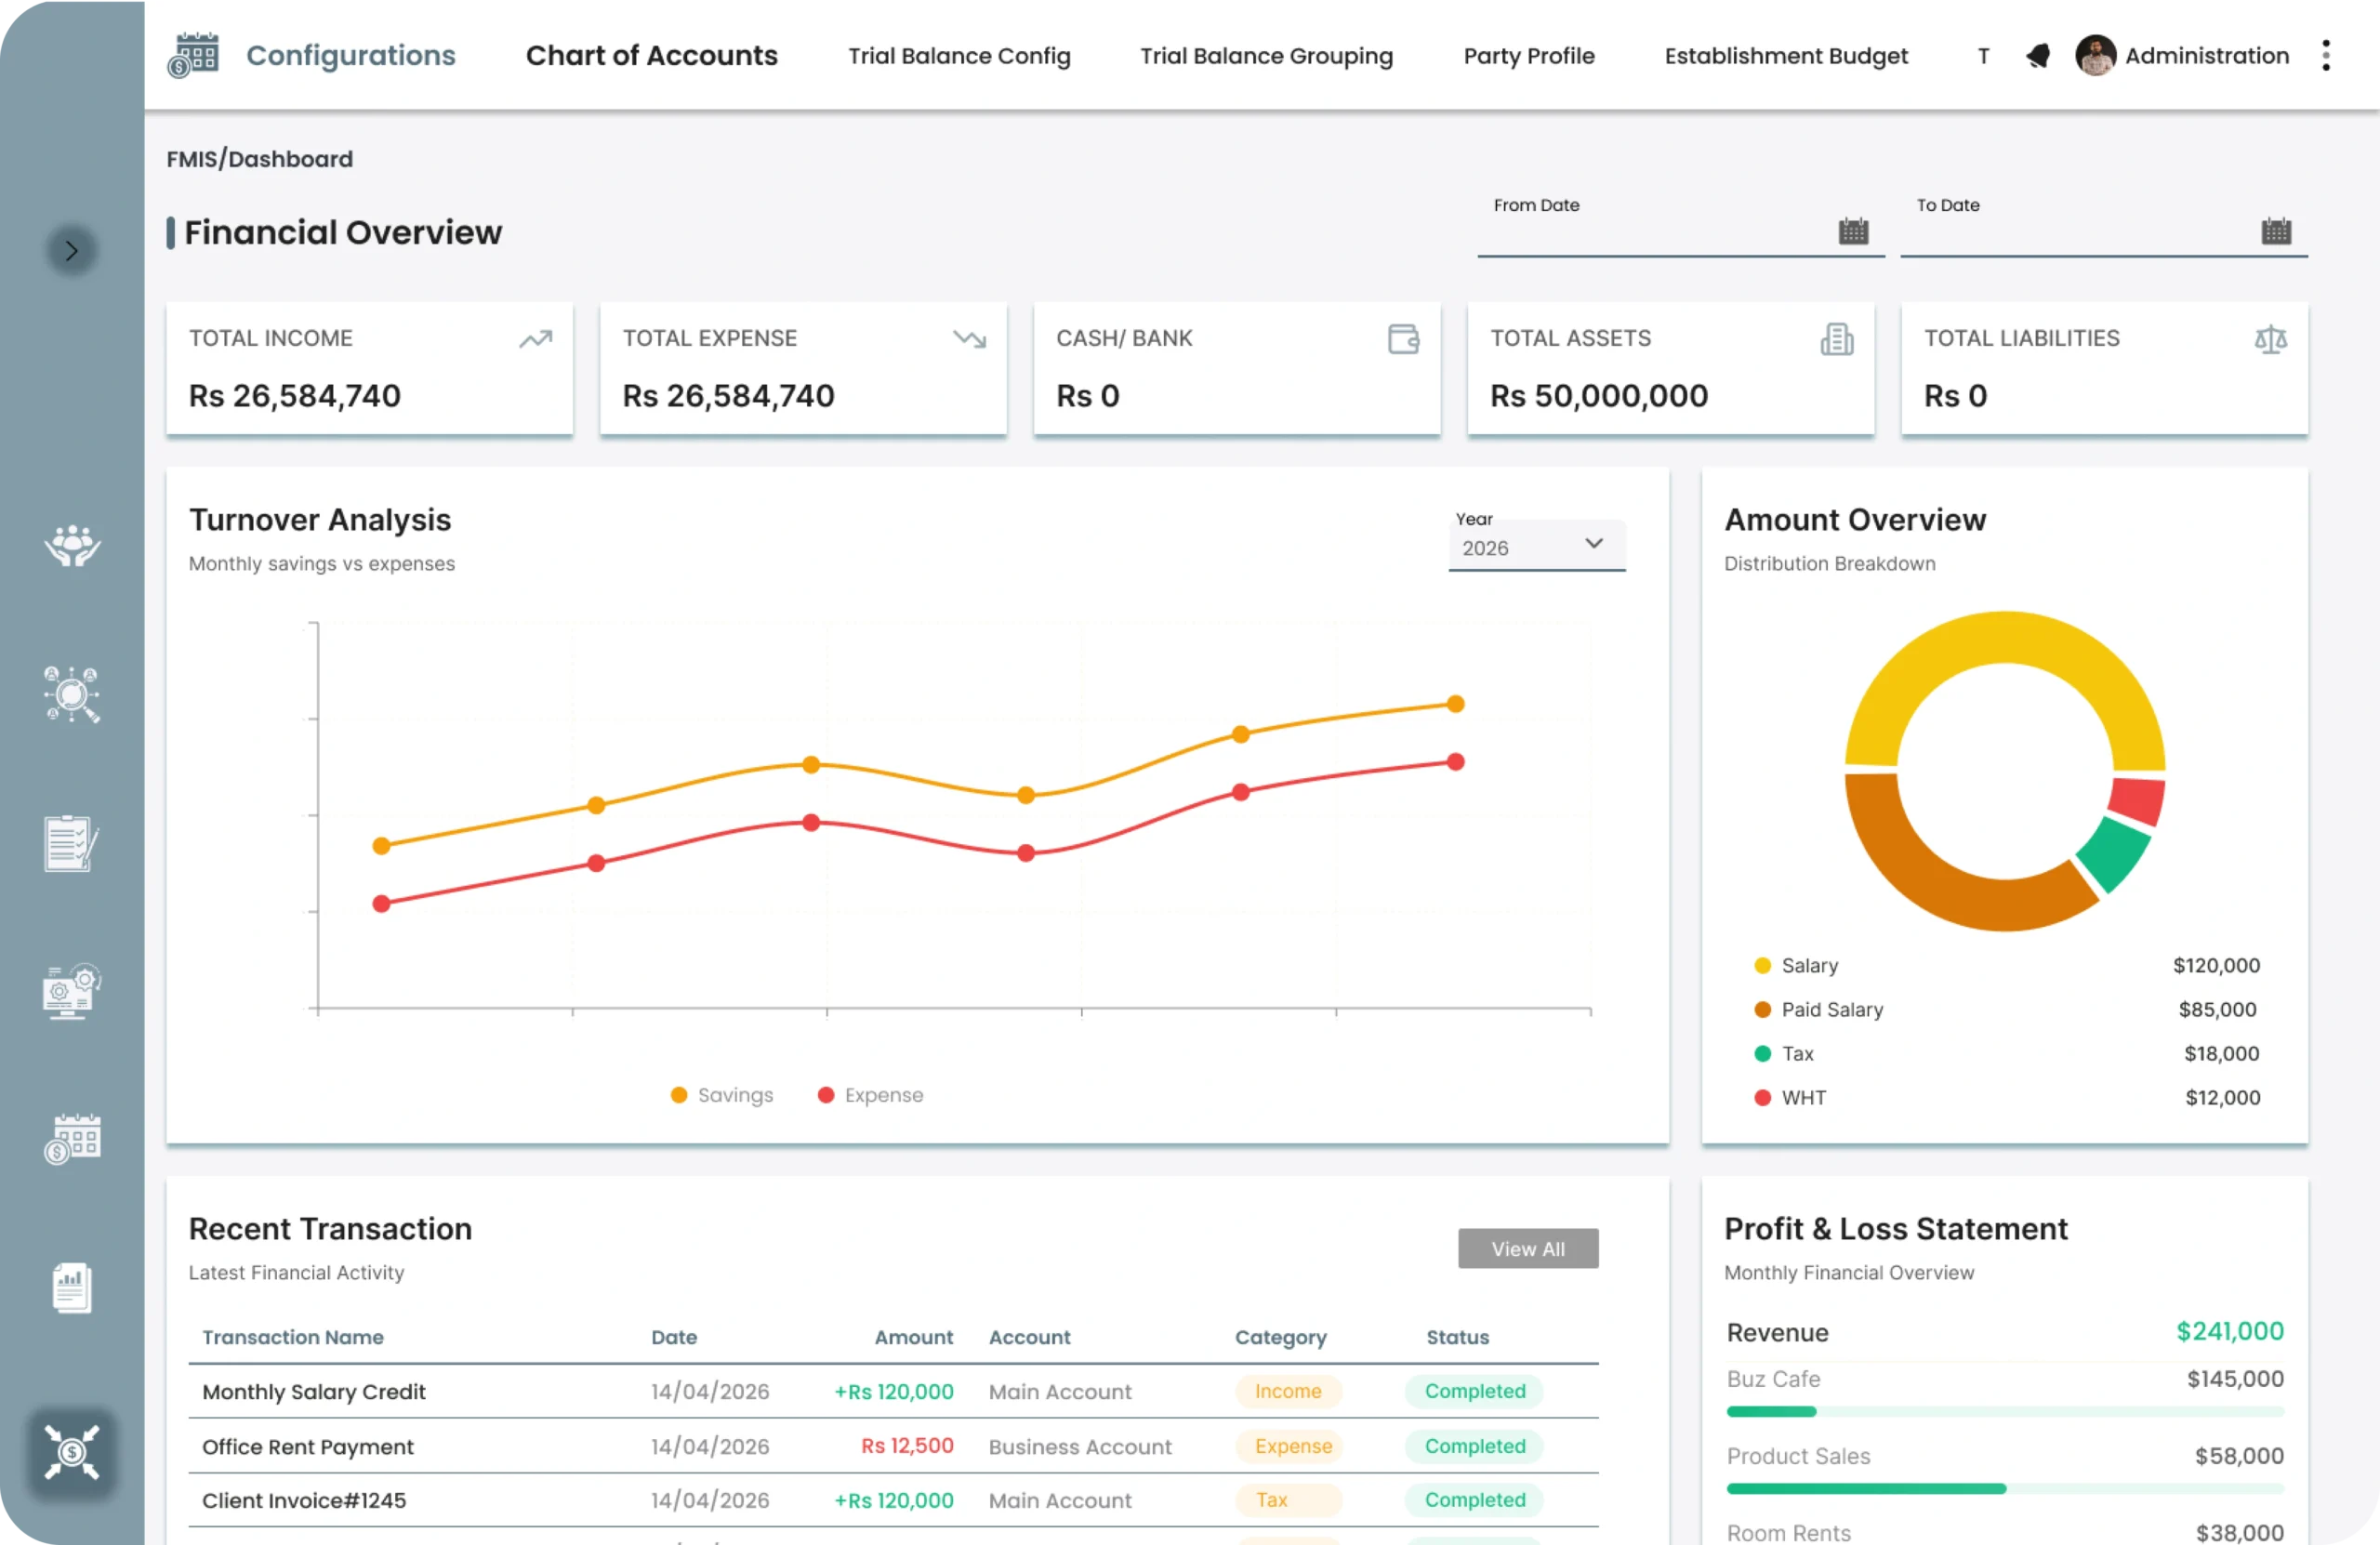
Task: Select the Office Rent Payment transaction row
Action: 893,1446
